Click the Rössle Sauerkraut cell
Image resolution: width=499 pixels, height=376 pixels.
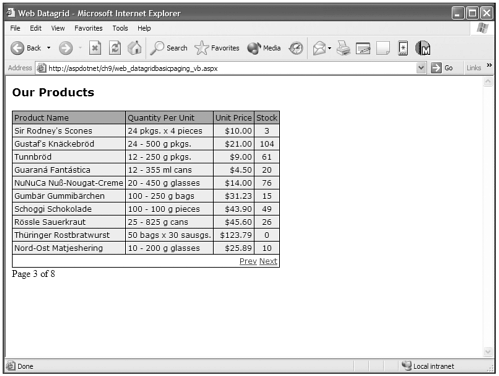click(69, 222)
